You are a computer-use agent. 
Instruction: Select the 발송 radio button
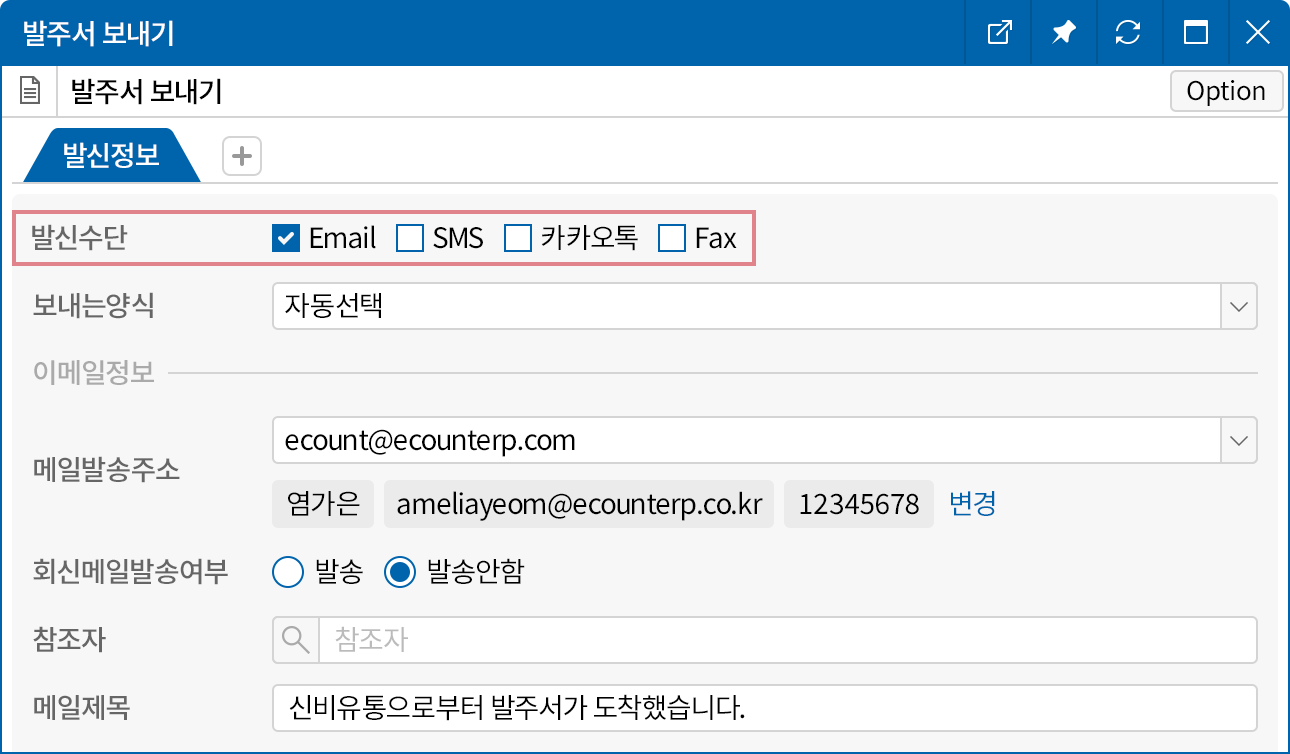[x=288, y=572]
